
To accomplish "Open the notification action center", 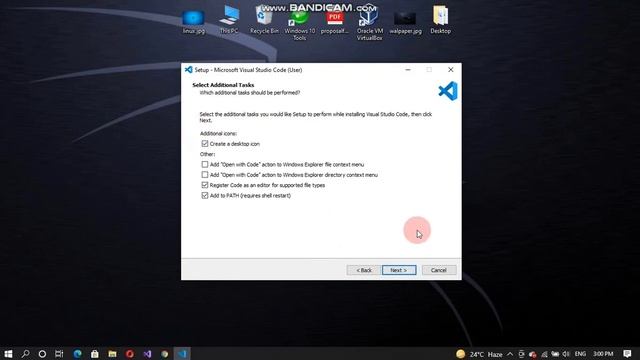I will (x=627, y=354).
